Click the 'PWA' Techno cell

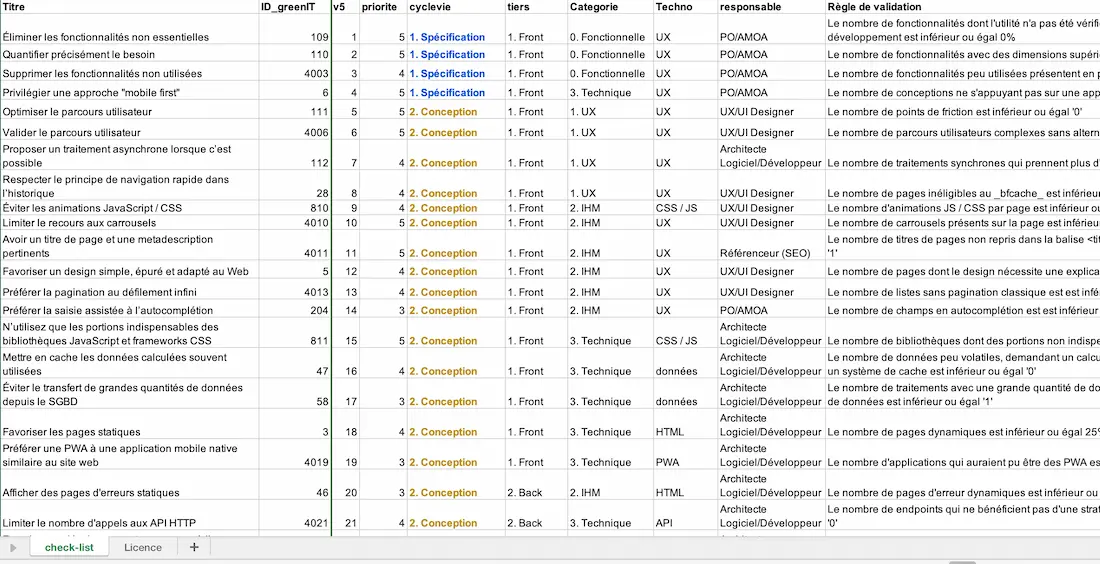686,455
